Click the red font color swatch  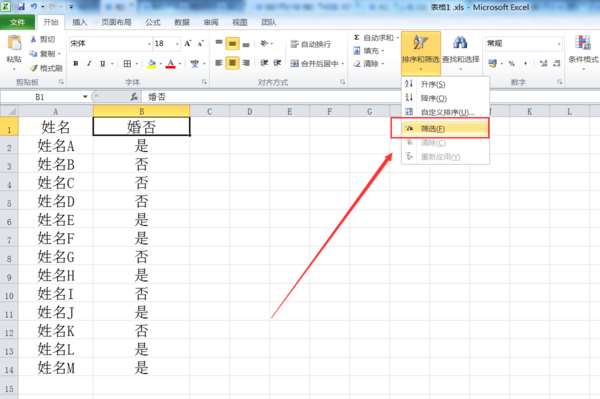tap(171, 64)
